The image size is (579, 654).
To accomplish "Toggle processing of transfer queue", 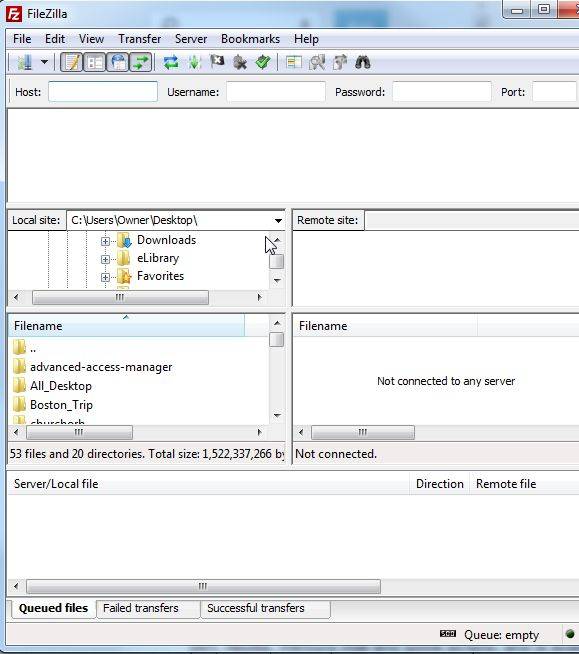I will [x=194, y=63].
